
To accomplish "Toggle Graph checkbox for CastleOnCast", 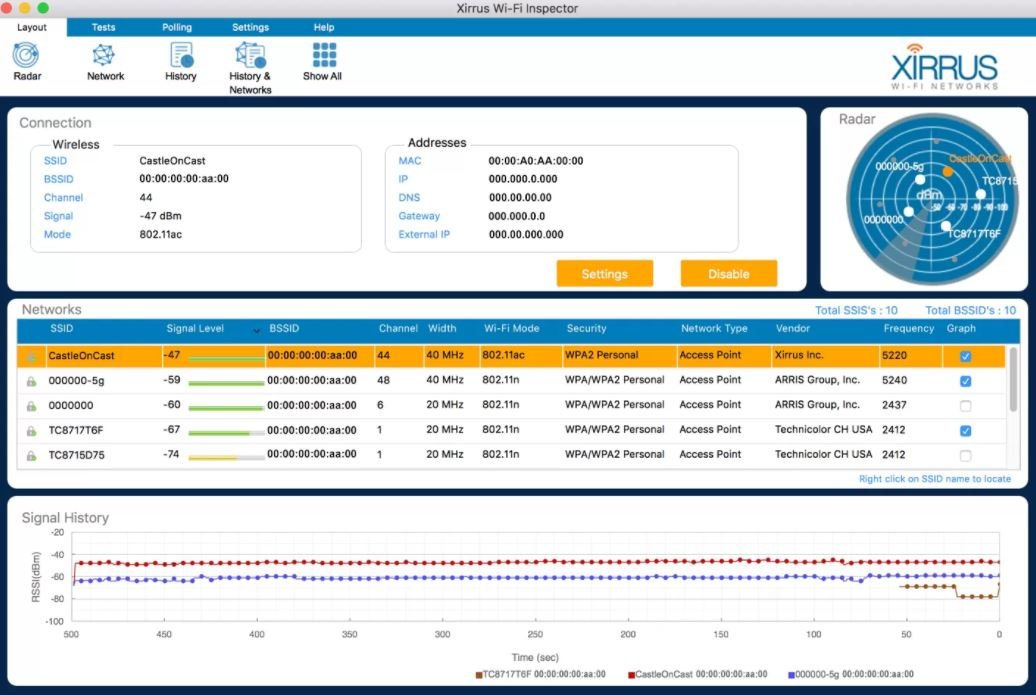I will coord(965,356).
